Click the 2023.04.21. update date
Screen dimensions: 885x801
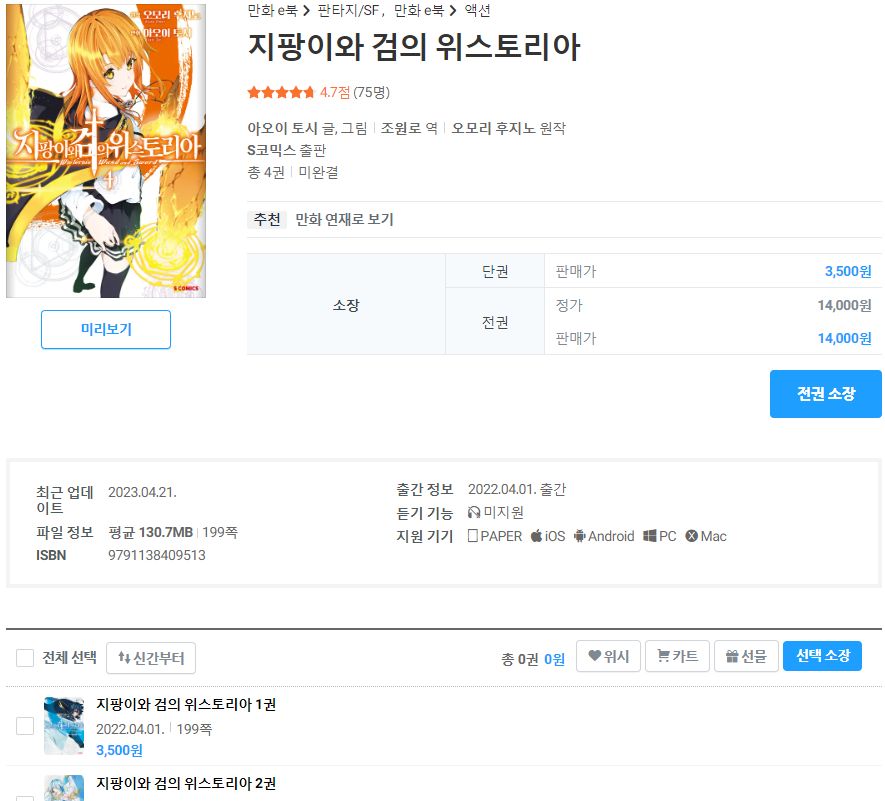click(x=142, y=492)
